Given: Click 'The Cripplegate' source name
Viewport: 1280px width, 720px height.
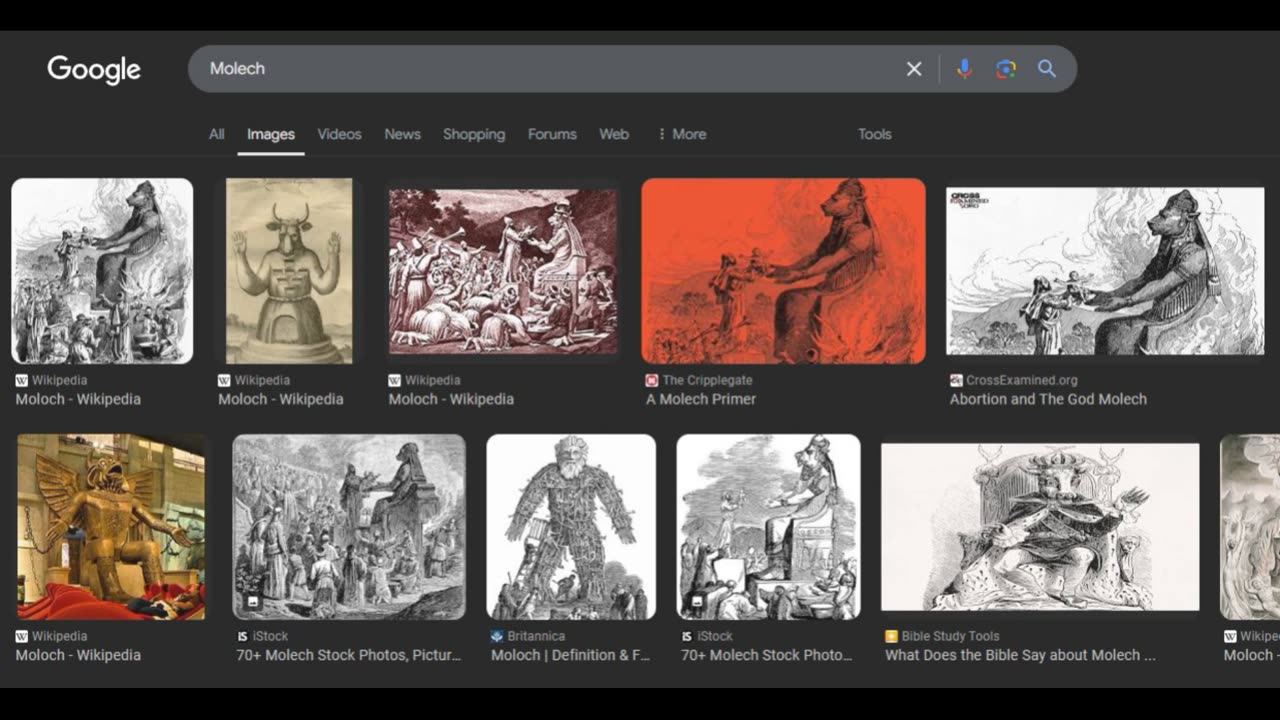Looking at the screenshot, I should click(x=707, y=380).
